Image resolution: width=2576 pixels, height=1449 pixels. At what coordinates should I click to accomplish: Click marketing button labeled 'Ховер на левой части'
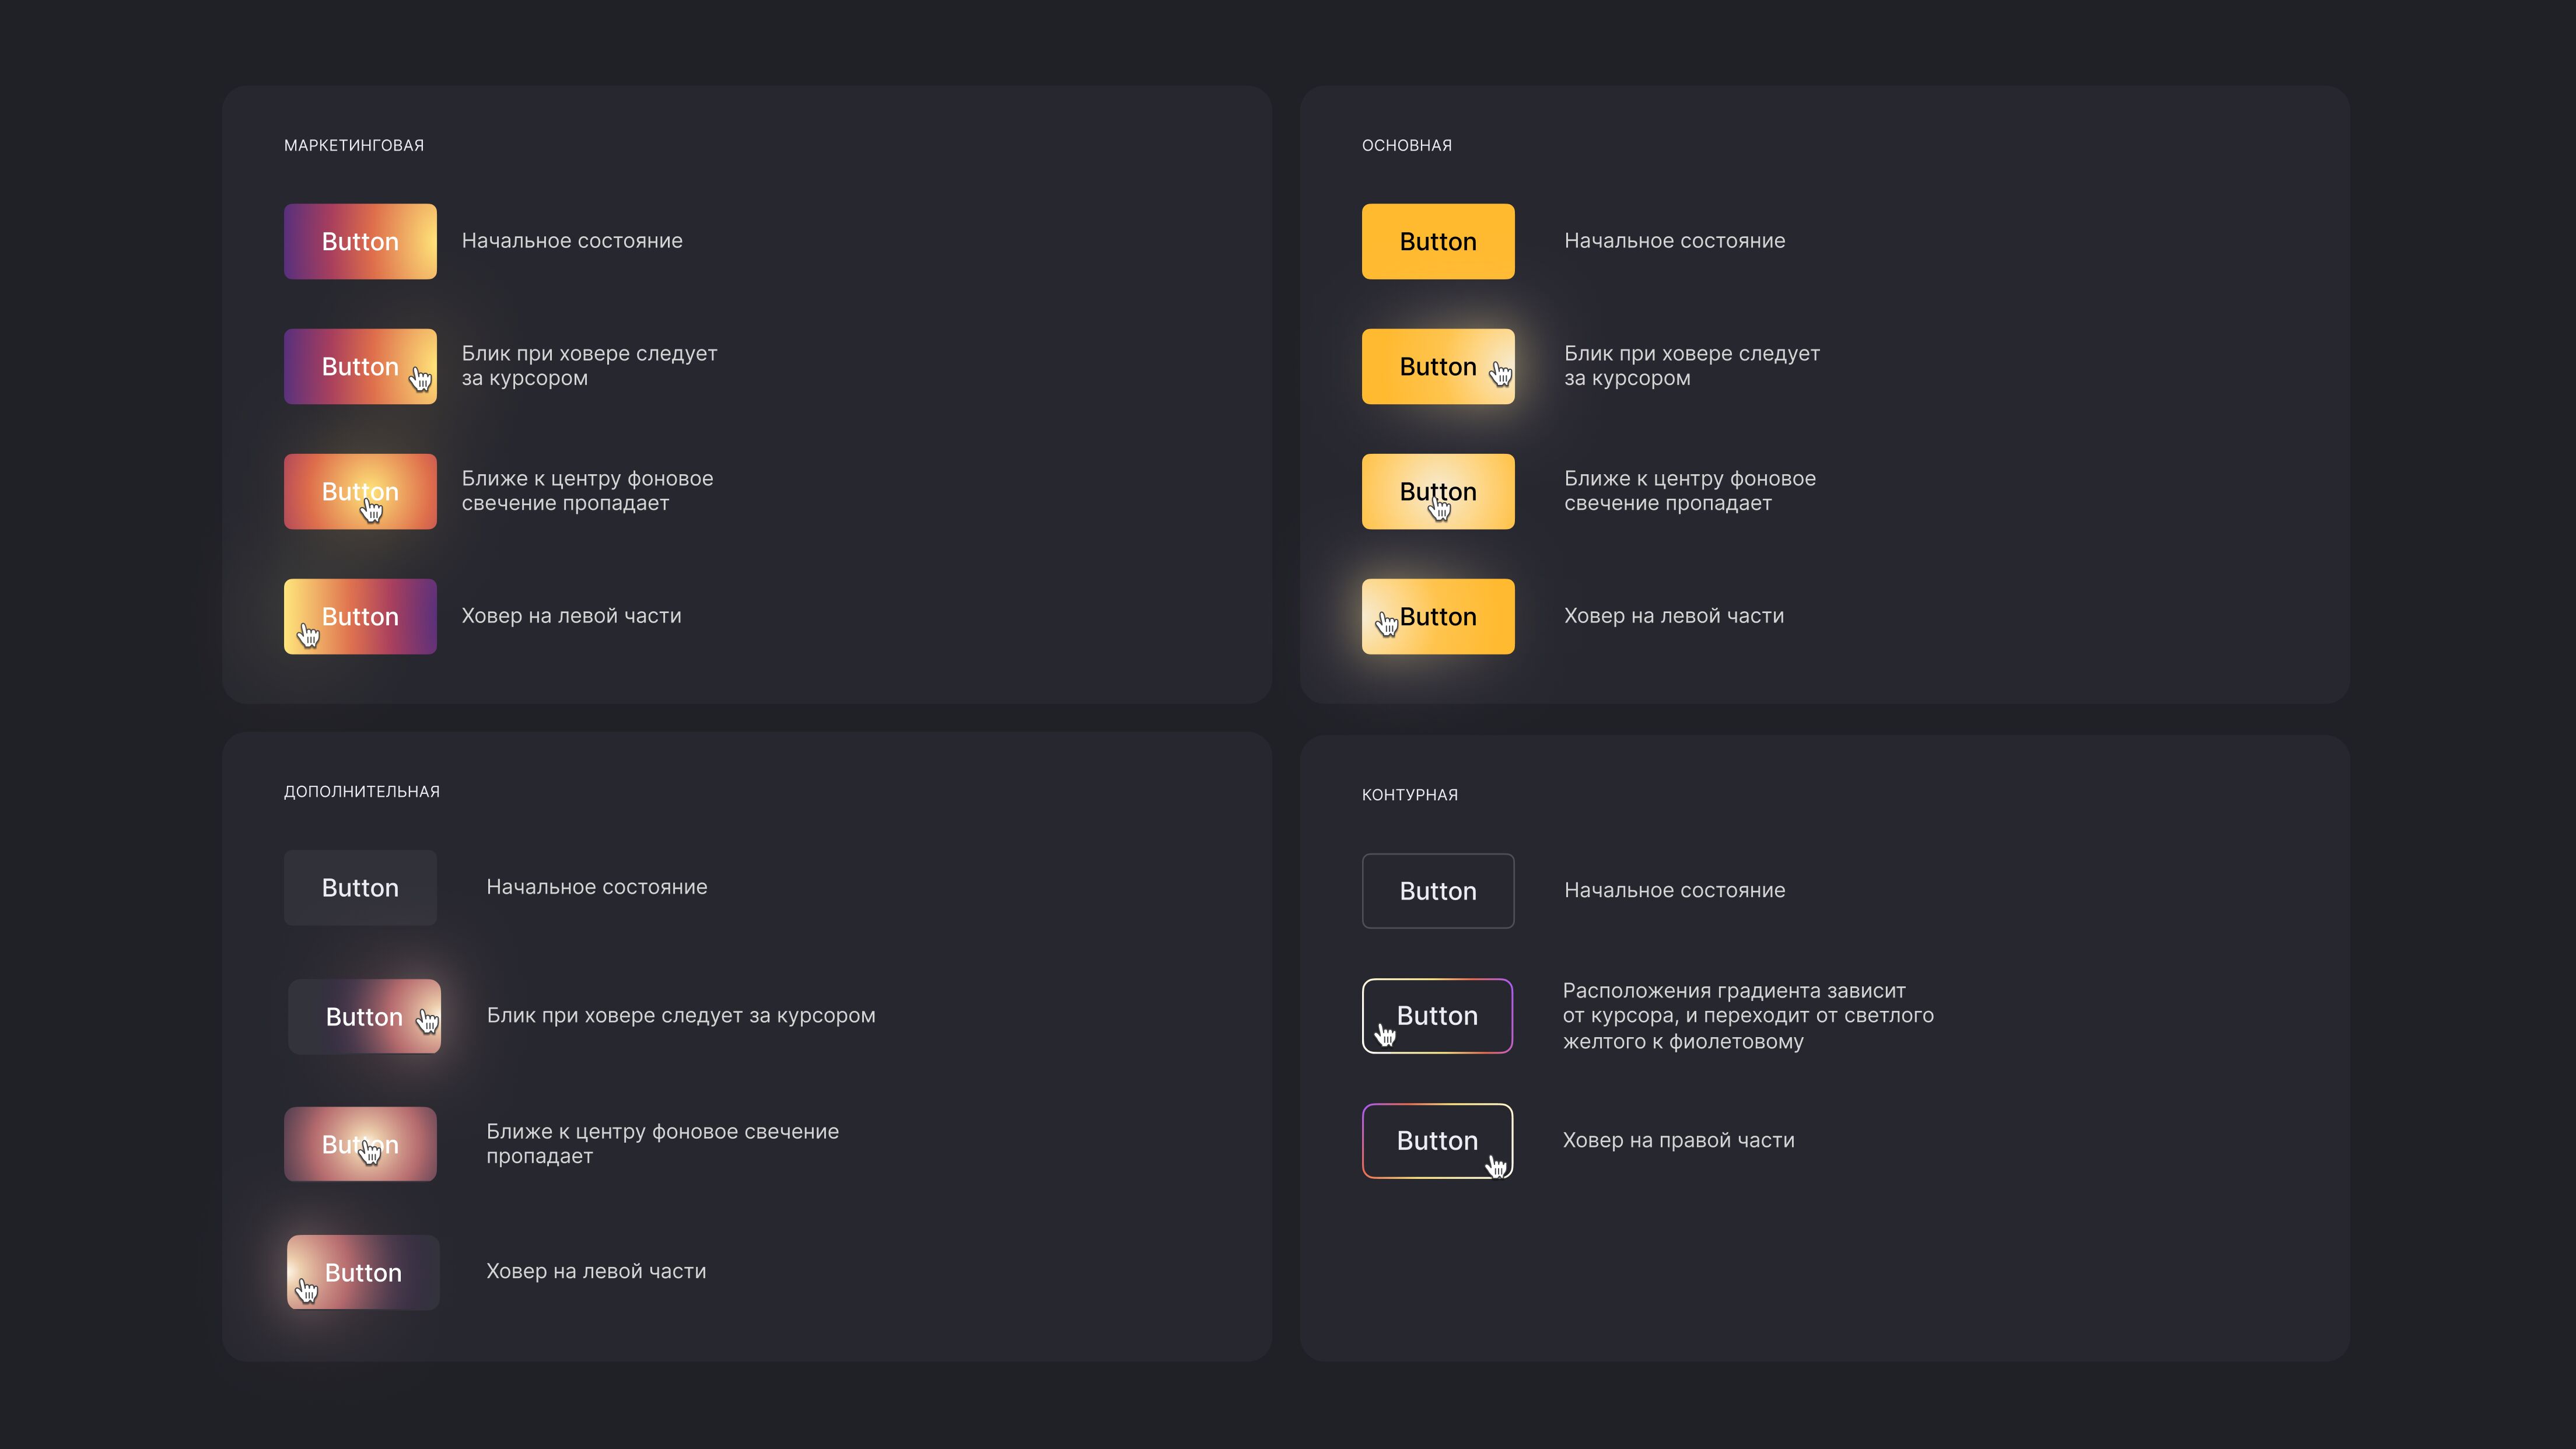(360, 616)
